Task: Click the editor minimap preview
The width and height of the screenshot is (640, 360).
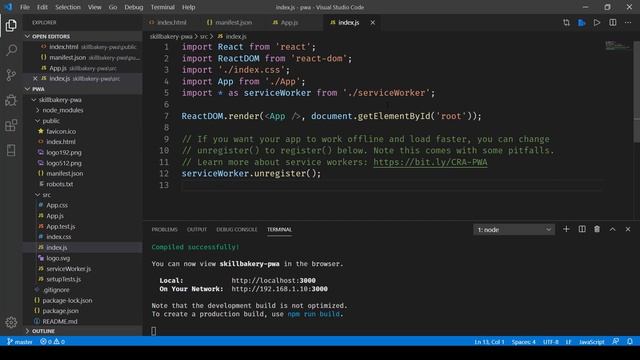Action: (617, 46)
